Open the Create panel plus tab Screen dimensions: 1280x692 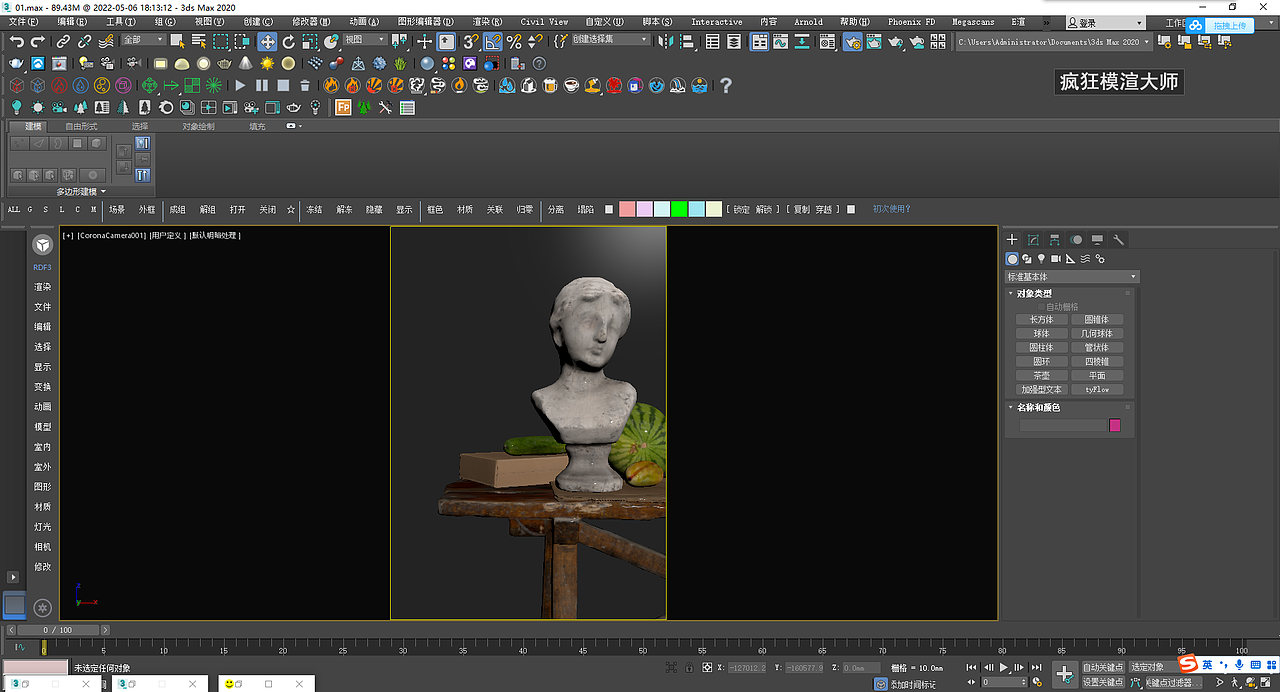pos(1012,240)
